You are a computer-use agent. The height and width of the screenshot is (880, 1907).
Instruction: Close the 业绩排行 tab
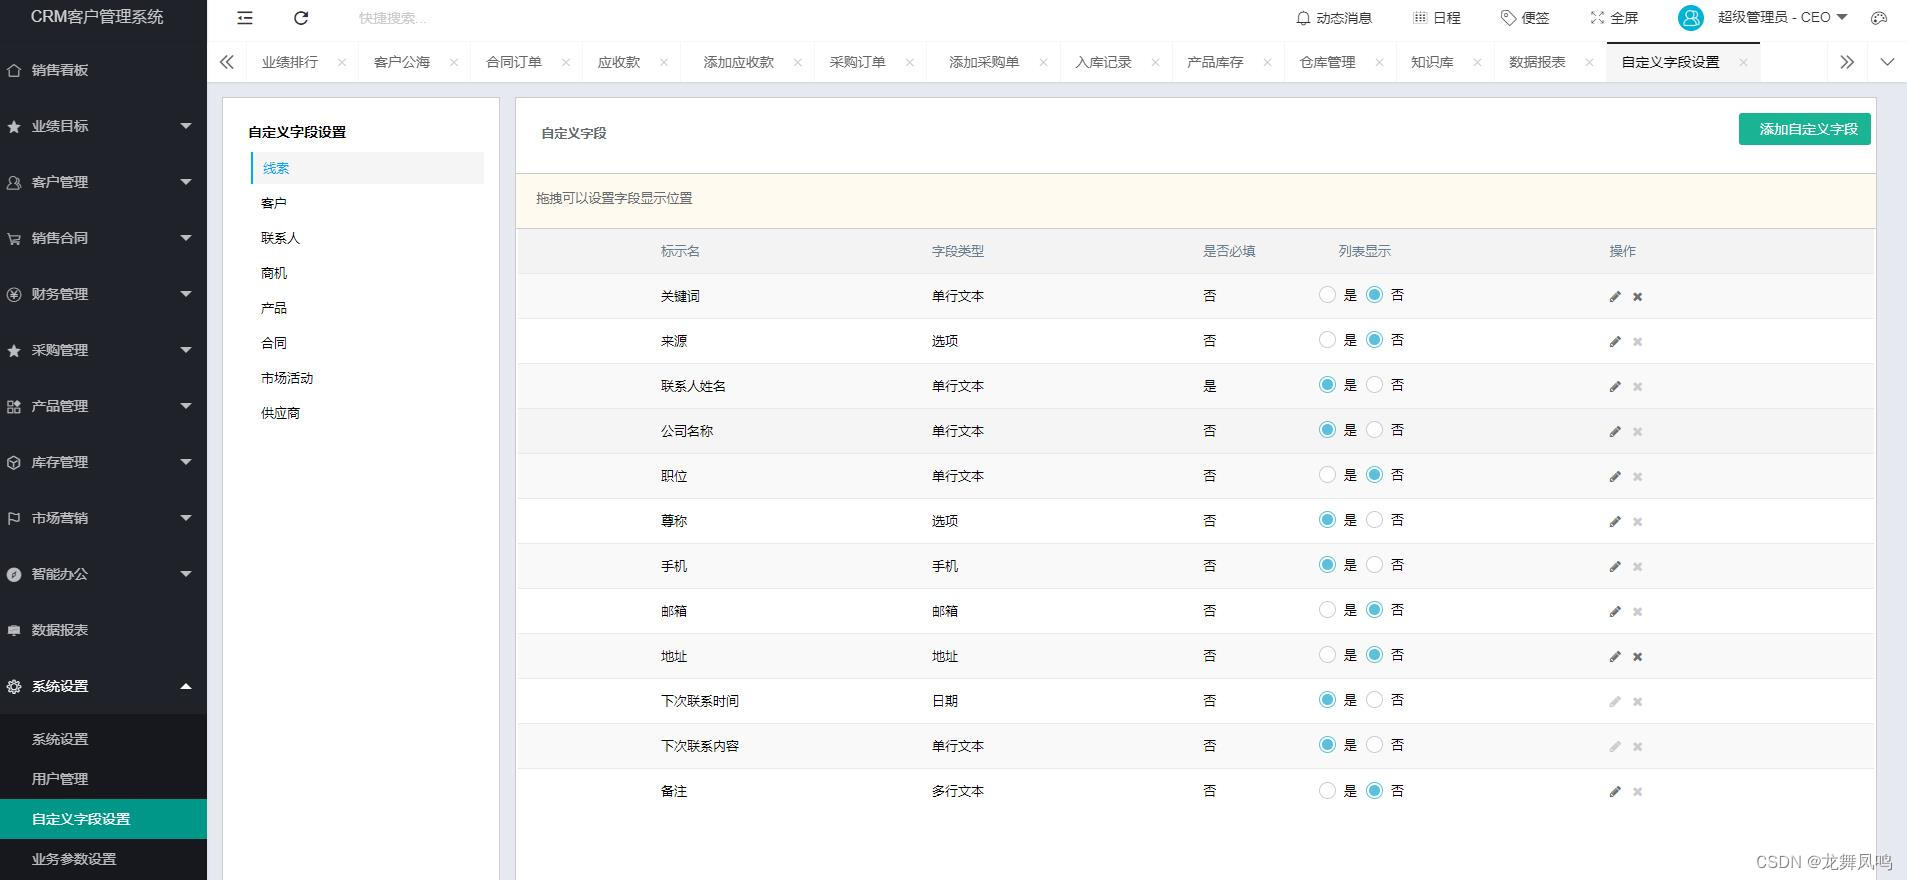tap(341, 62)
